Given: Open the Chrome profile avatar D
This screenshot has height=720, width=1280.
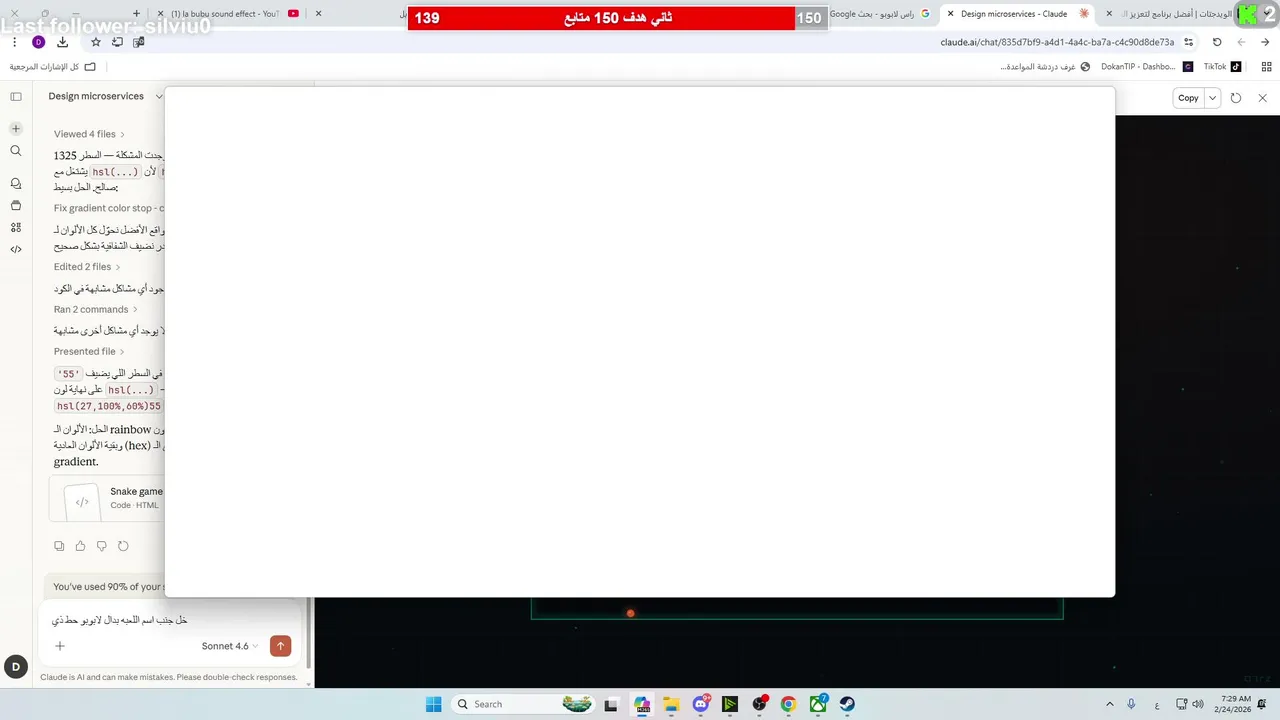Looking at the screenshot, I should pyautogui.click(x=38, y=42).
